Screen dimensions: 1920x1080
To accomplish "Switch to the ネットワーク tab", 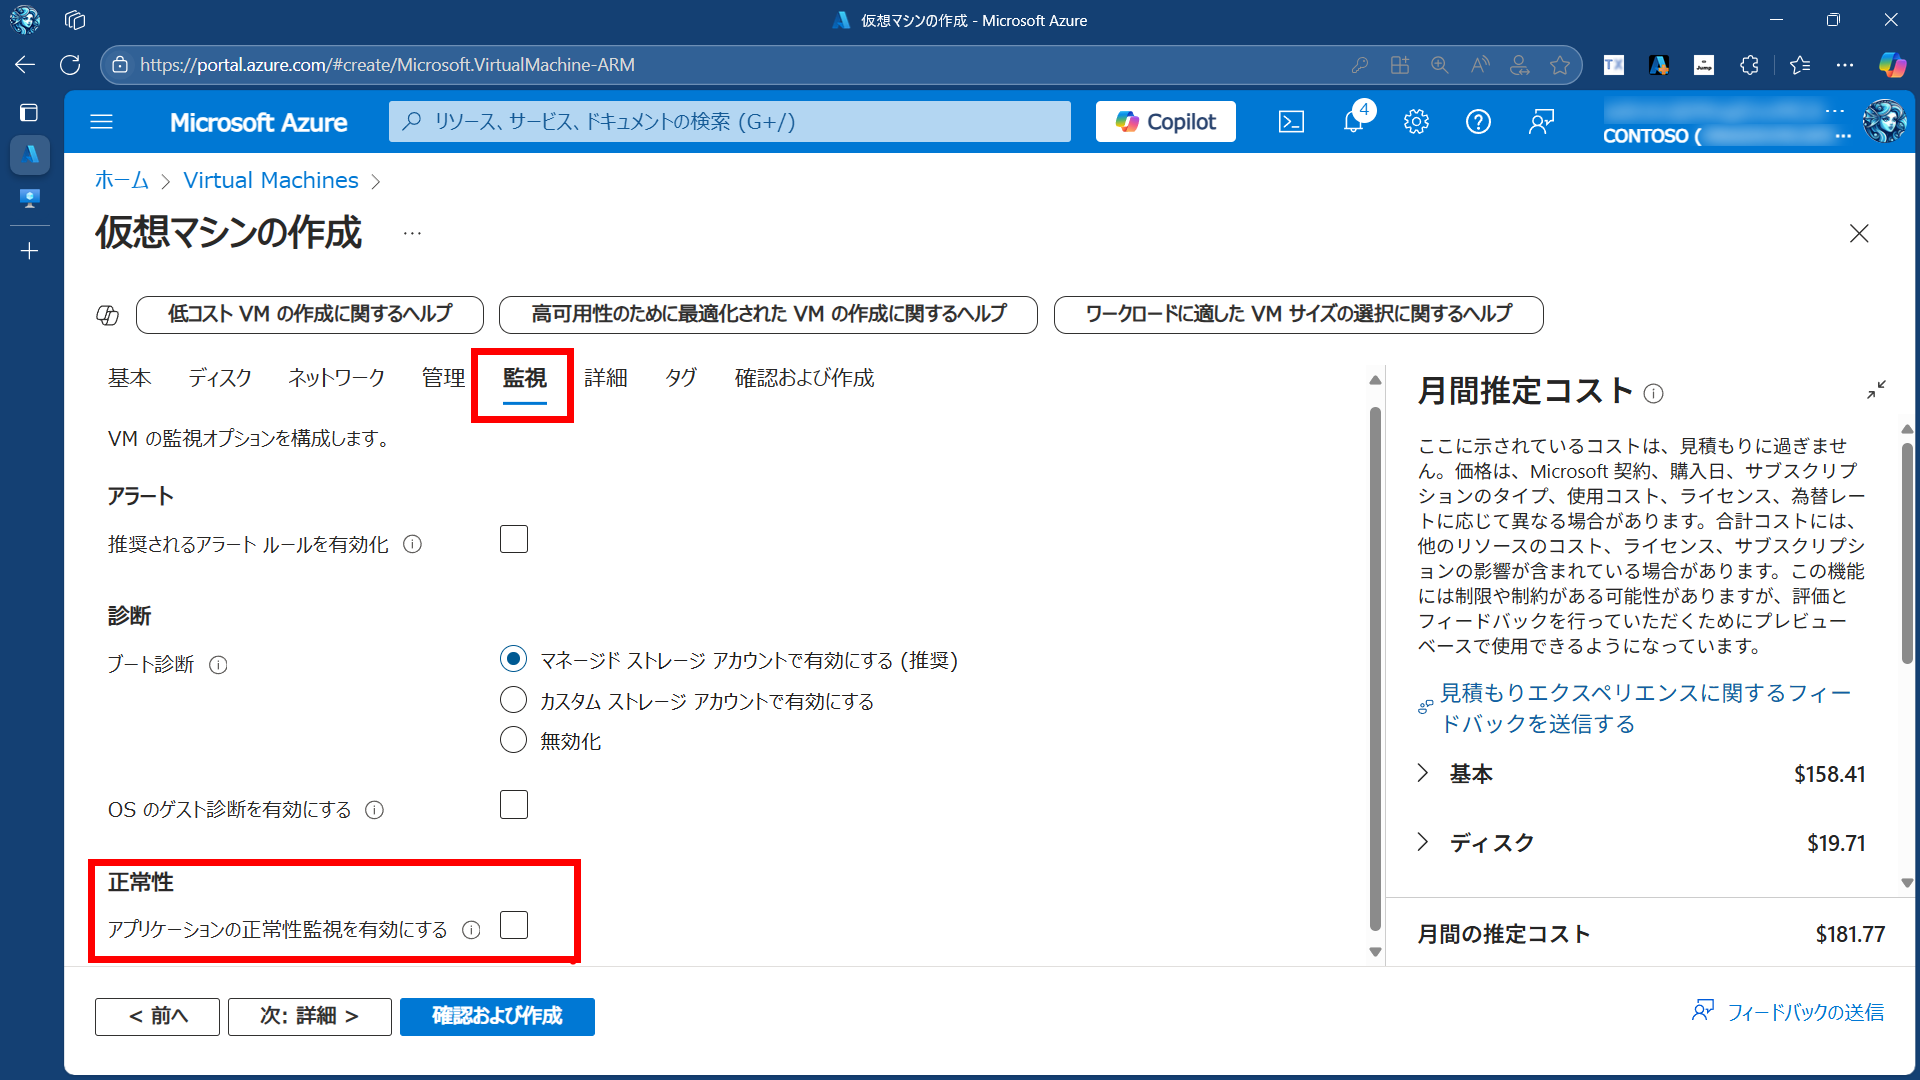I will click(336, 378).
